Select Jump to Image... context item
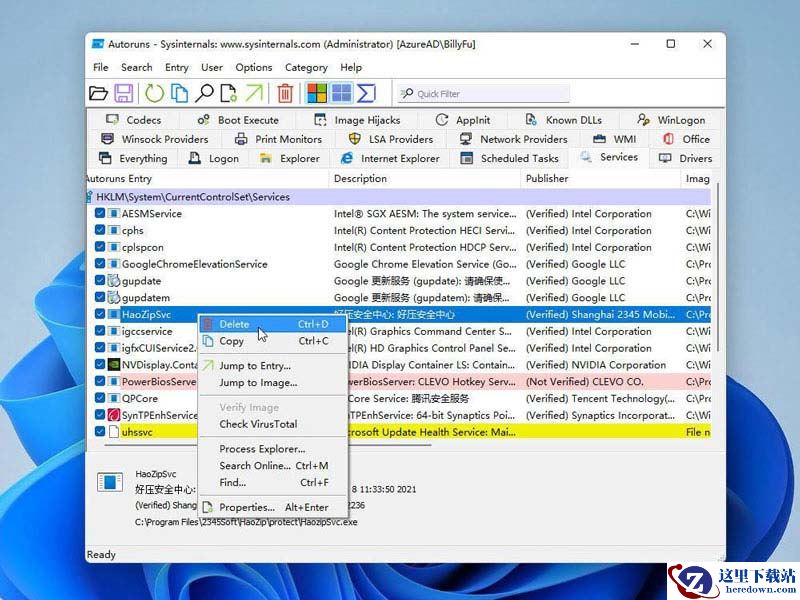 click(272, 382)
